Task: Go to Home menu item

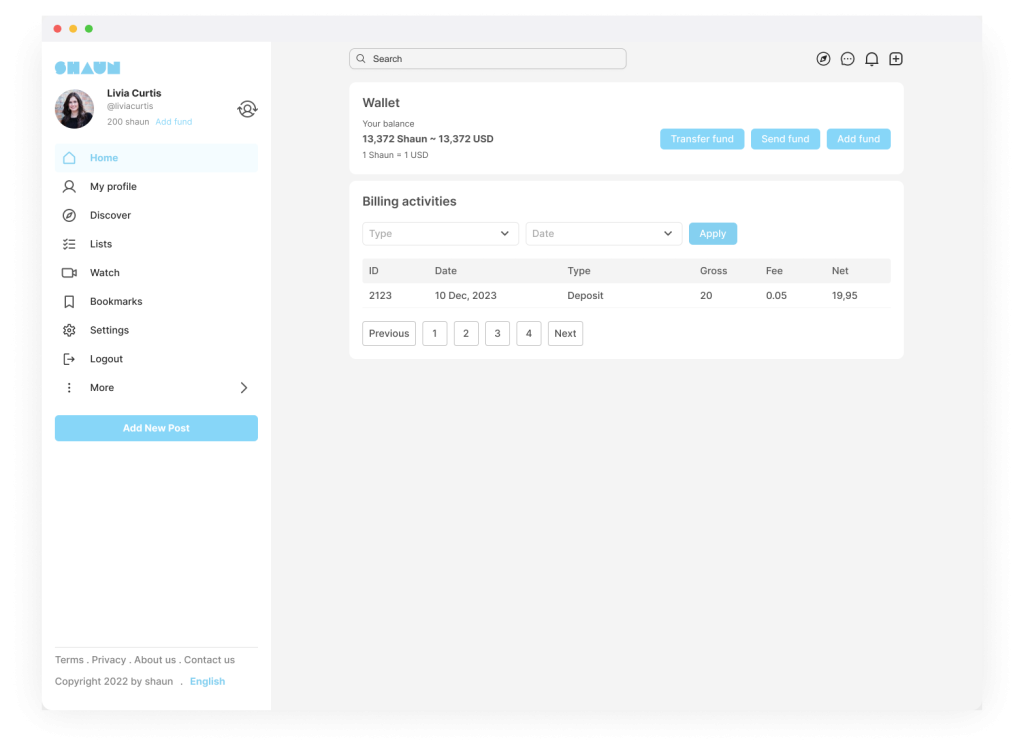Action: point(156,158)
